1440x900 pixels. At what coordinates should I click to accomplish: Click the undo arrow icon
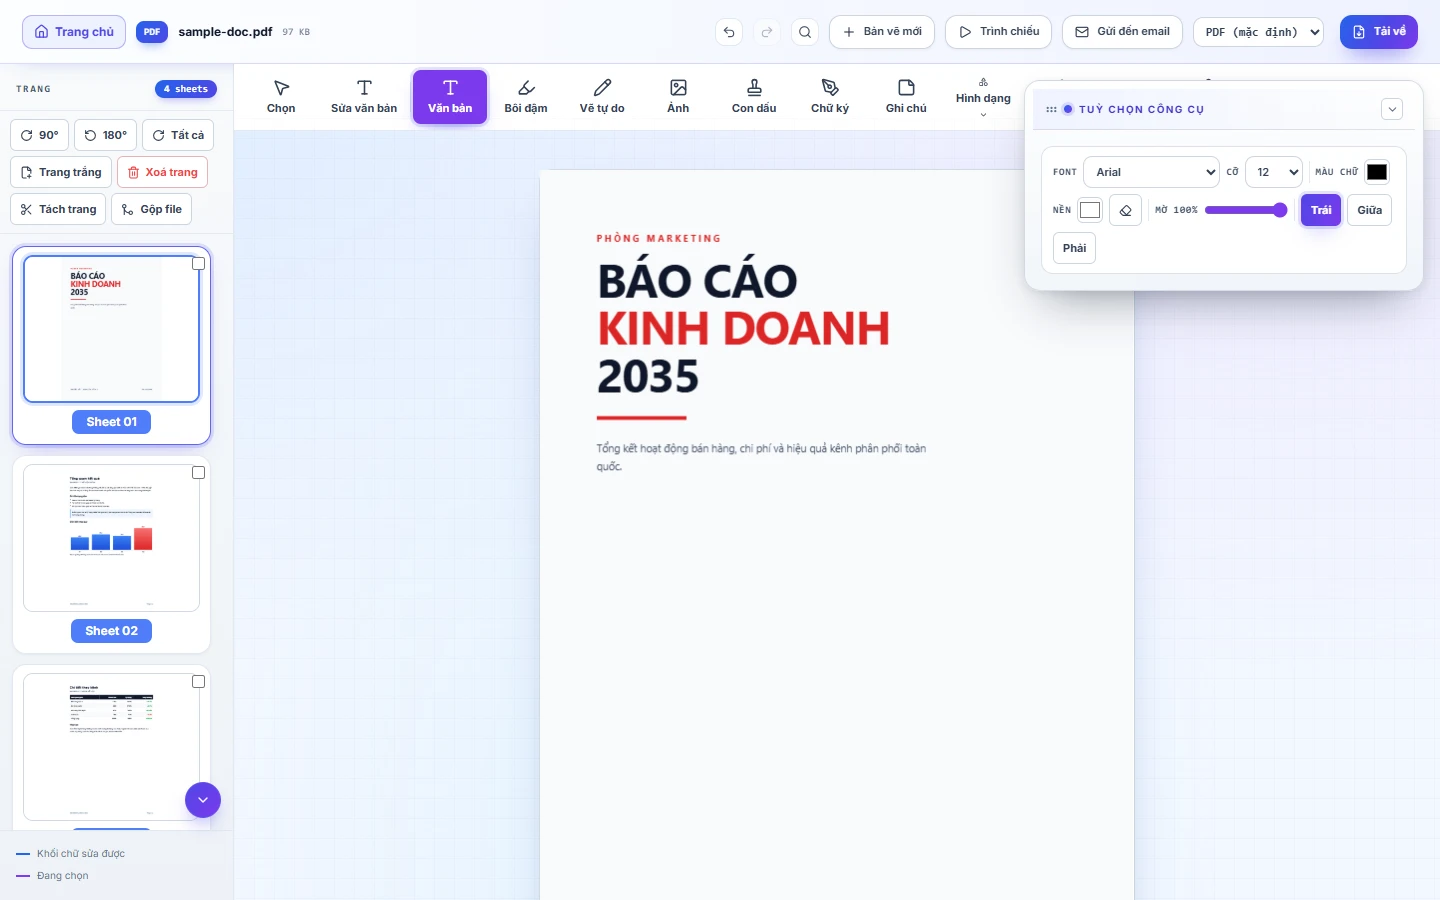pyautogui.click(x=729, y=32)
